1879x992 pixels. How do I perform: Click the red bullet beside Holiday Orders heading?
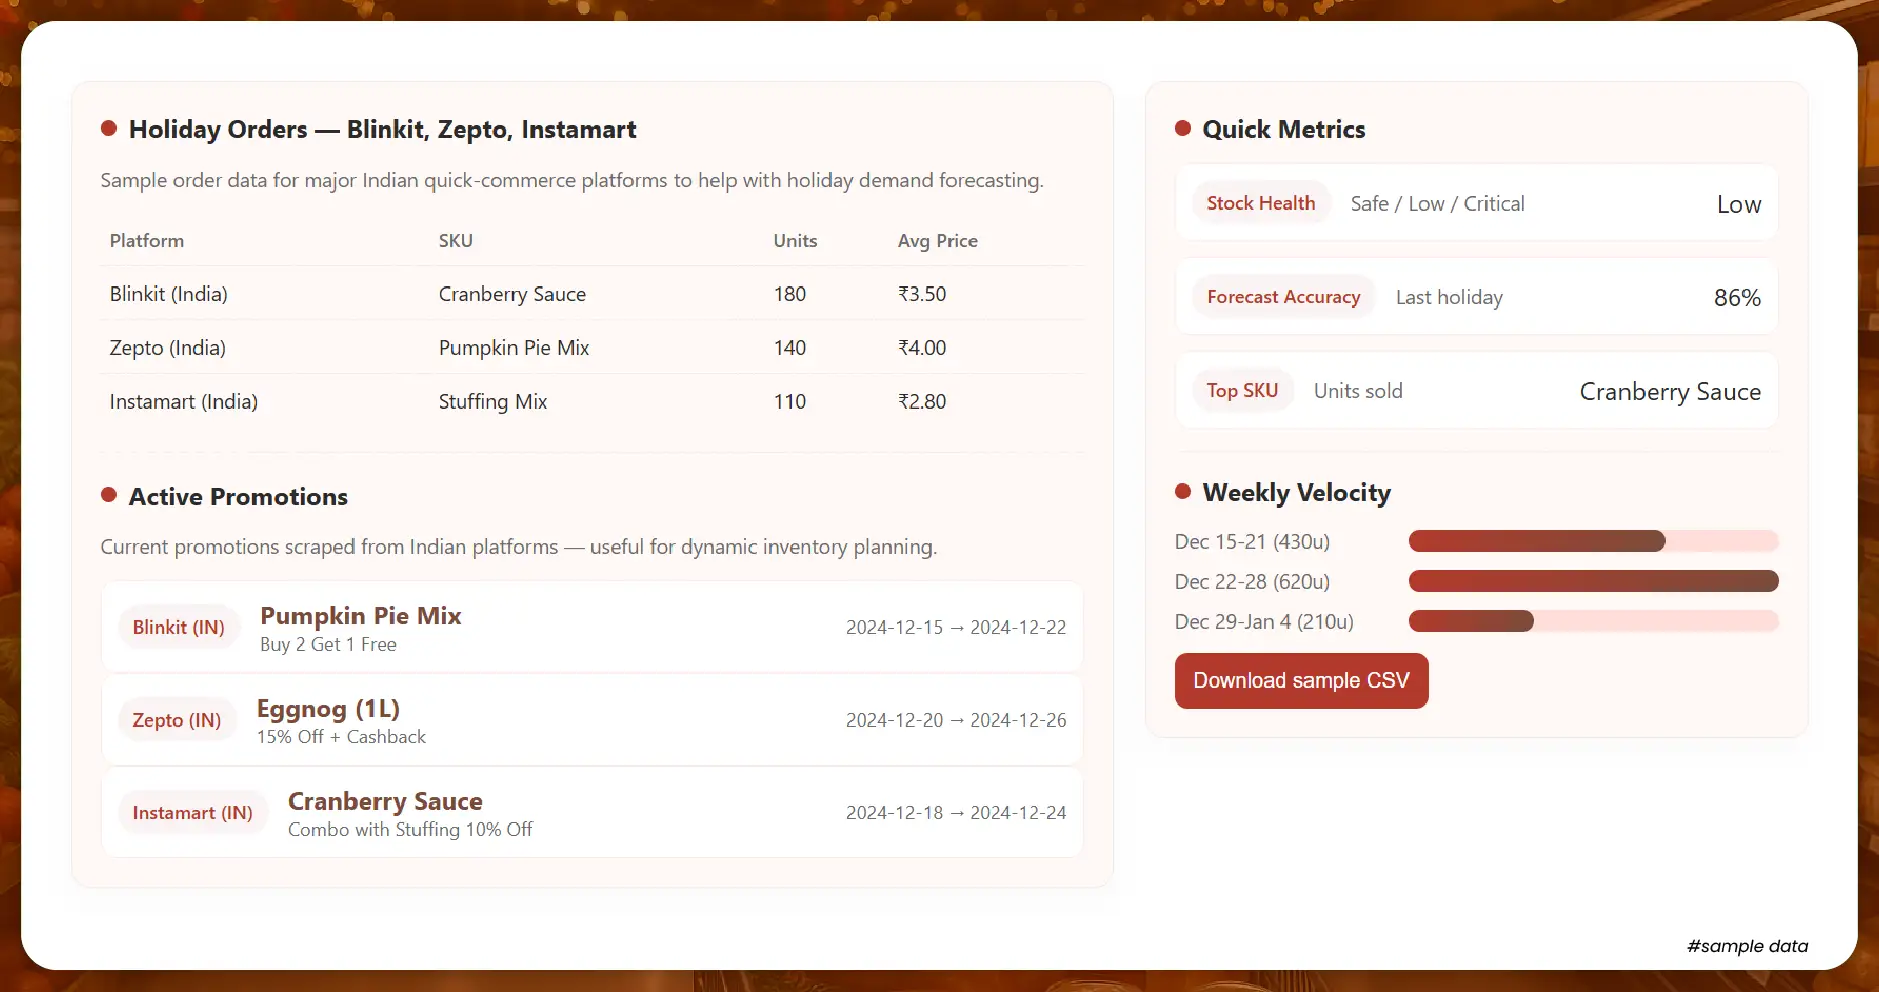click(109, 128)
